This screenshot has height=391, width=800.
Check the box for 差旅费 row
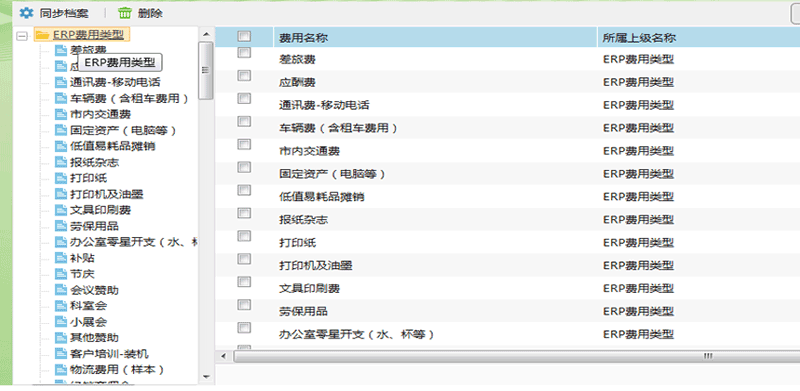244,53
